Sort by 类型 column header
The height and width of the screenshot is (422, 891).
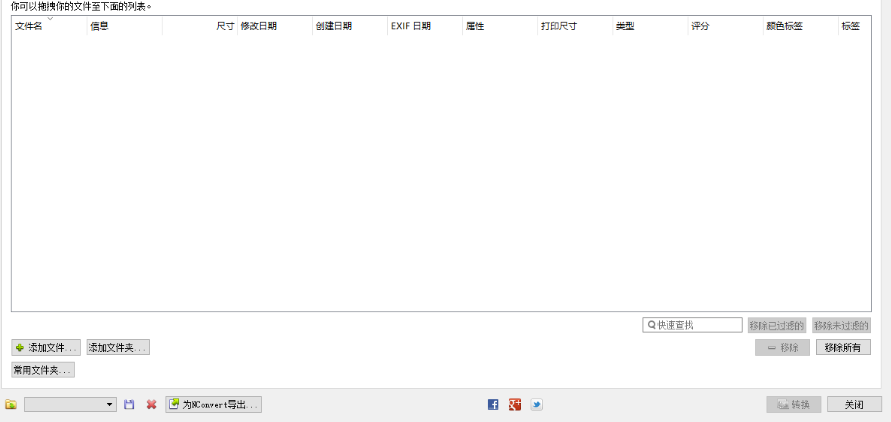click(650, 26)
